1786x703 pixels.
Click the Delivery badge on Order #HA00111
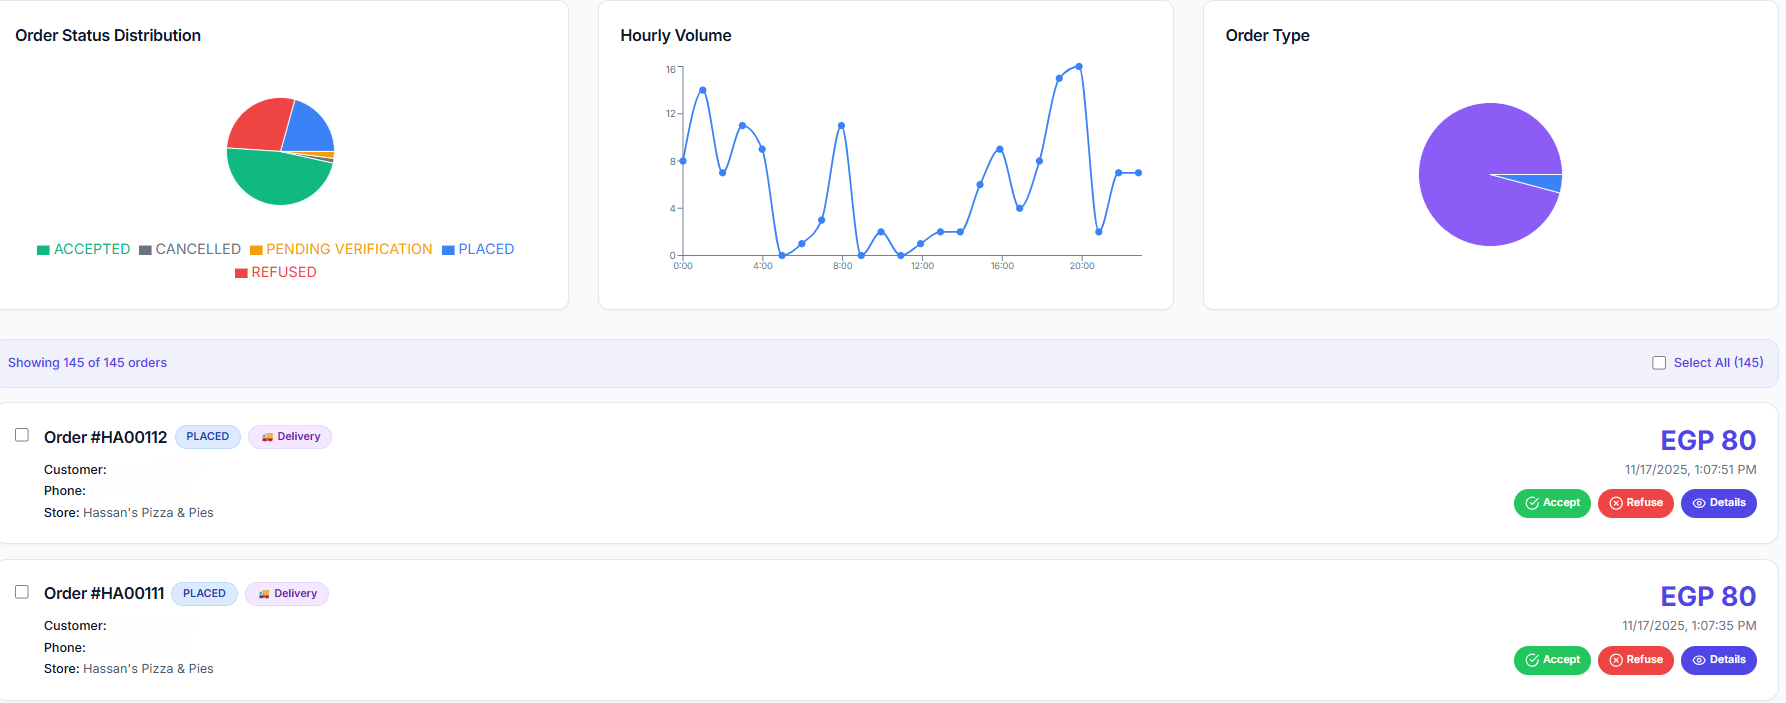click(287, 594)
